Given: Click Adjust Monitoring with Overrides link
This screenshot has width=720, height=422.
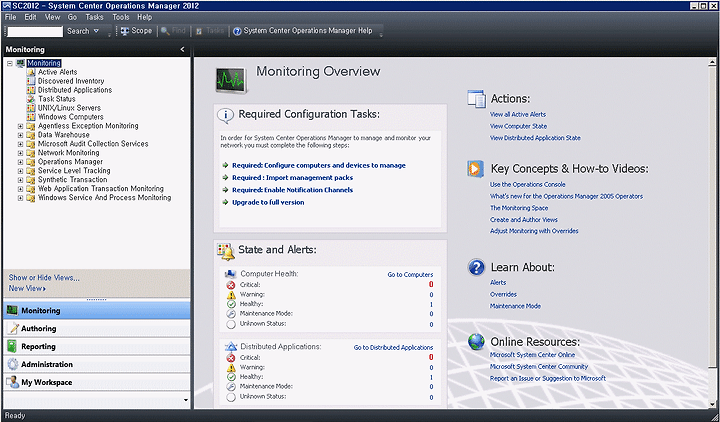Looking at the screenshot, I should [534, 231].
